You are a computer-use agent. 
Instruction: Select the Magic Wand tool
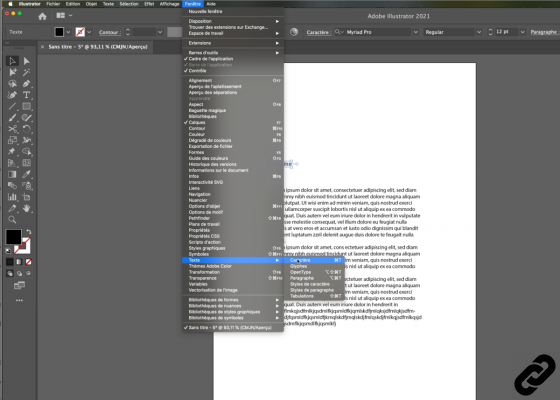click(26, 72)
